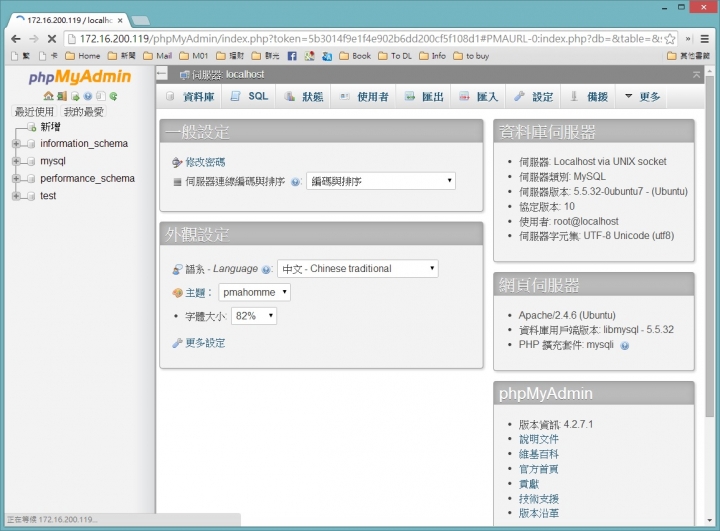Open the Language dropdown Chinese traditional
720x531 pixels.
358,269
